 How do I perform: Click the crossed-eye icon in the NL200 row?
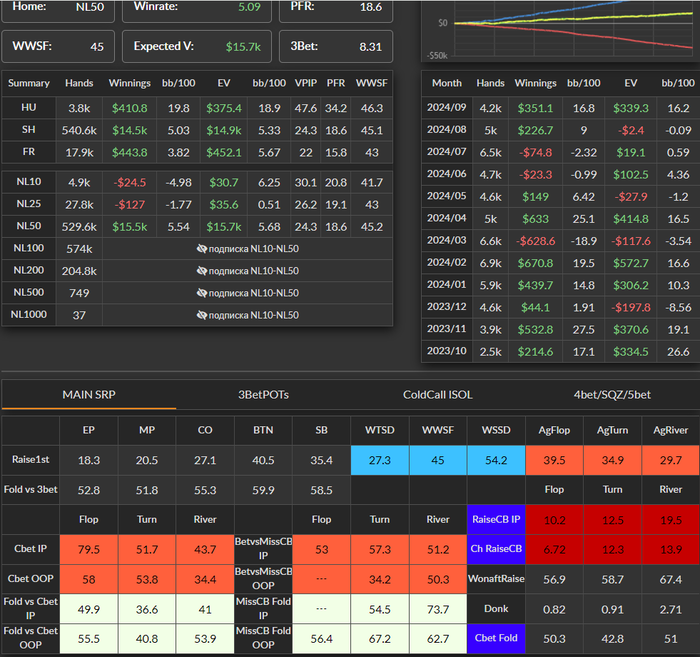pyautogui.click(x=201, y=270)
